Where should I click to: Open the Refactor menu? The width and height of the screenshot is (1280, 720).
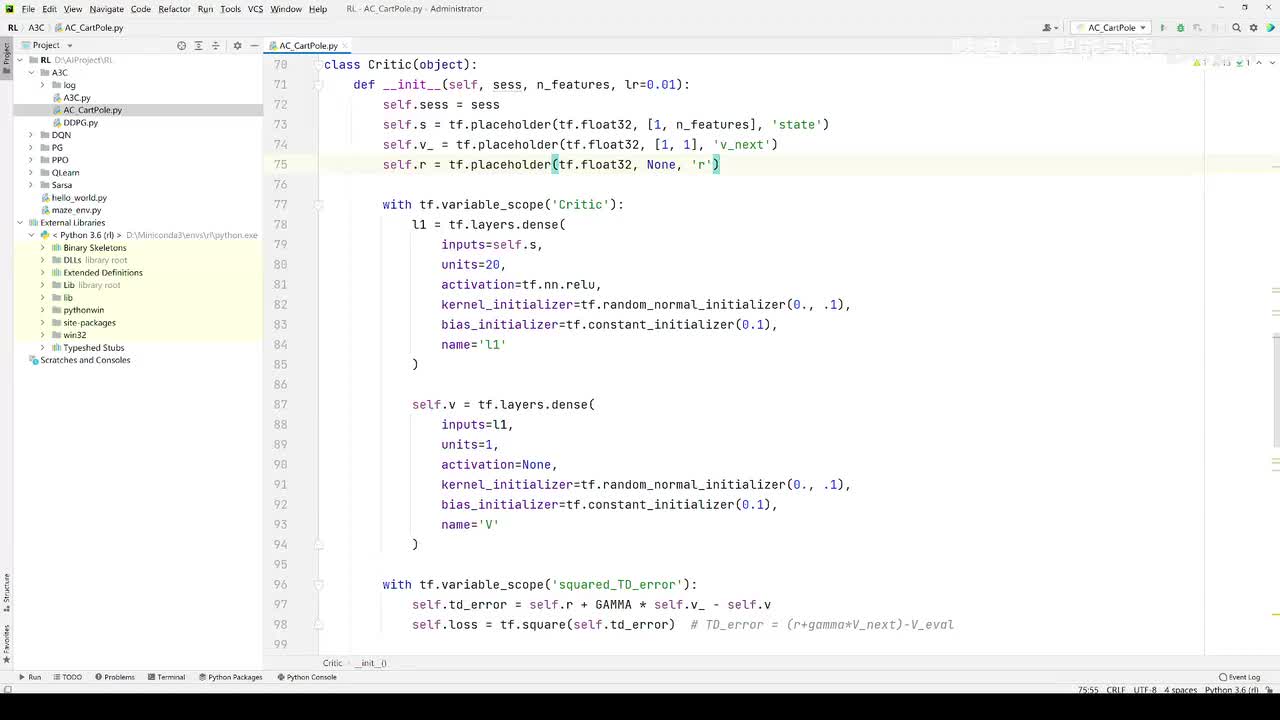(174, 9)
